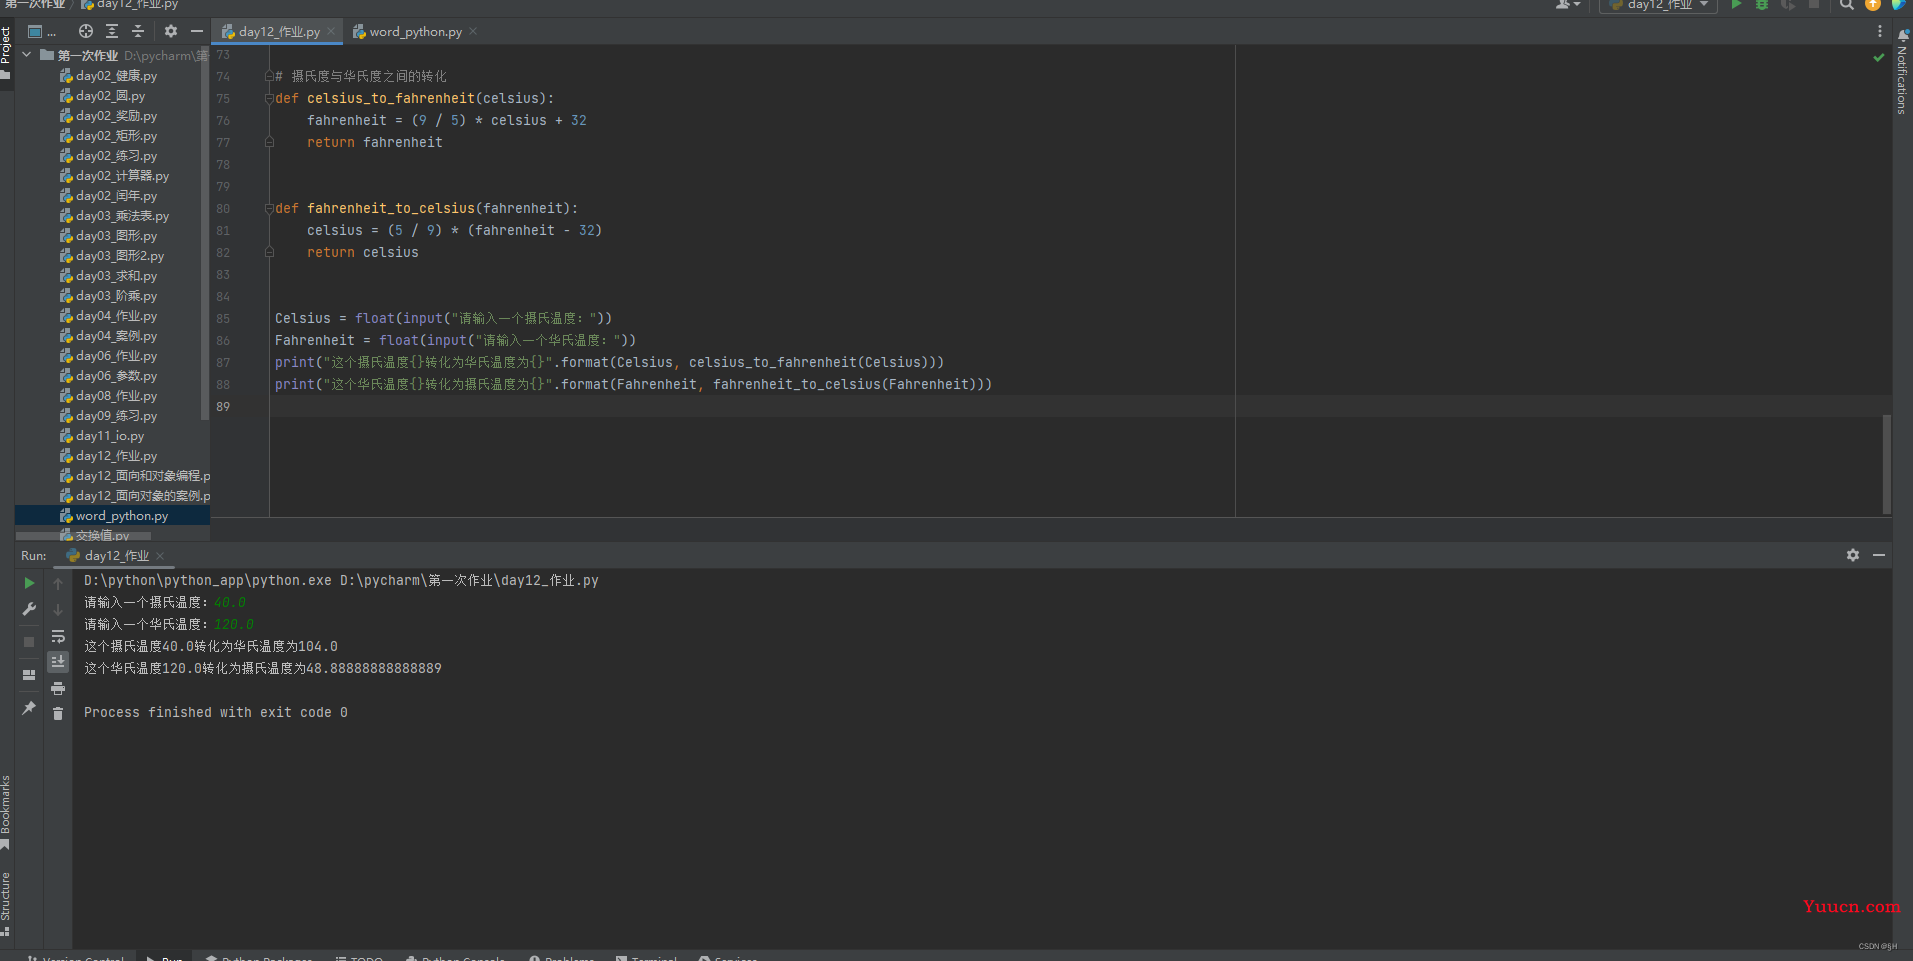1913x961 pixels.
Task: Click the green inspection checkmark
Action: click(1878, 58)
